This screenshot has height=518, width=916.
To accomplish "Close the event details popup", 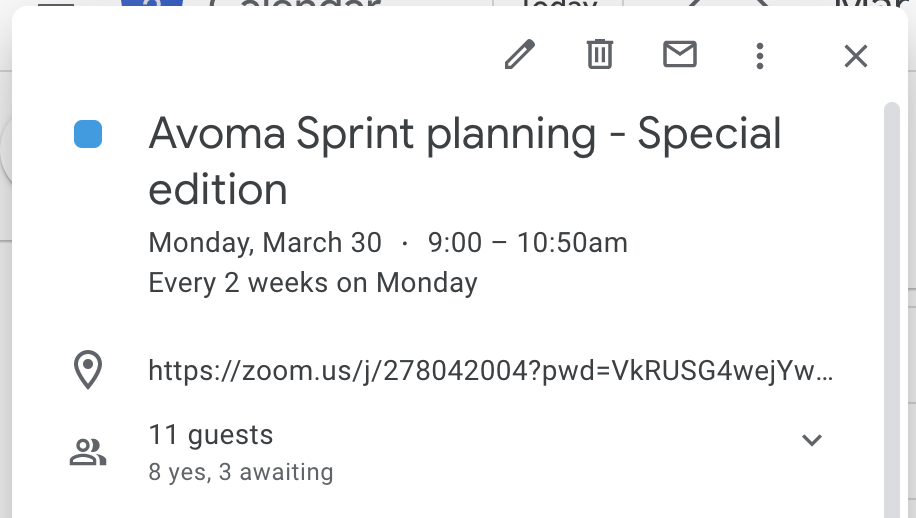I will pyautogui.click(x=856, y=57).
